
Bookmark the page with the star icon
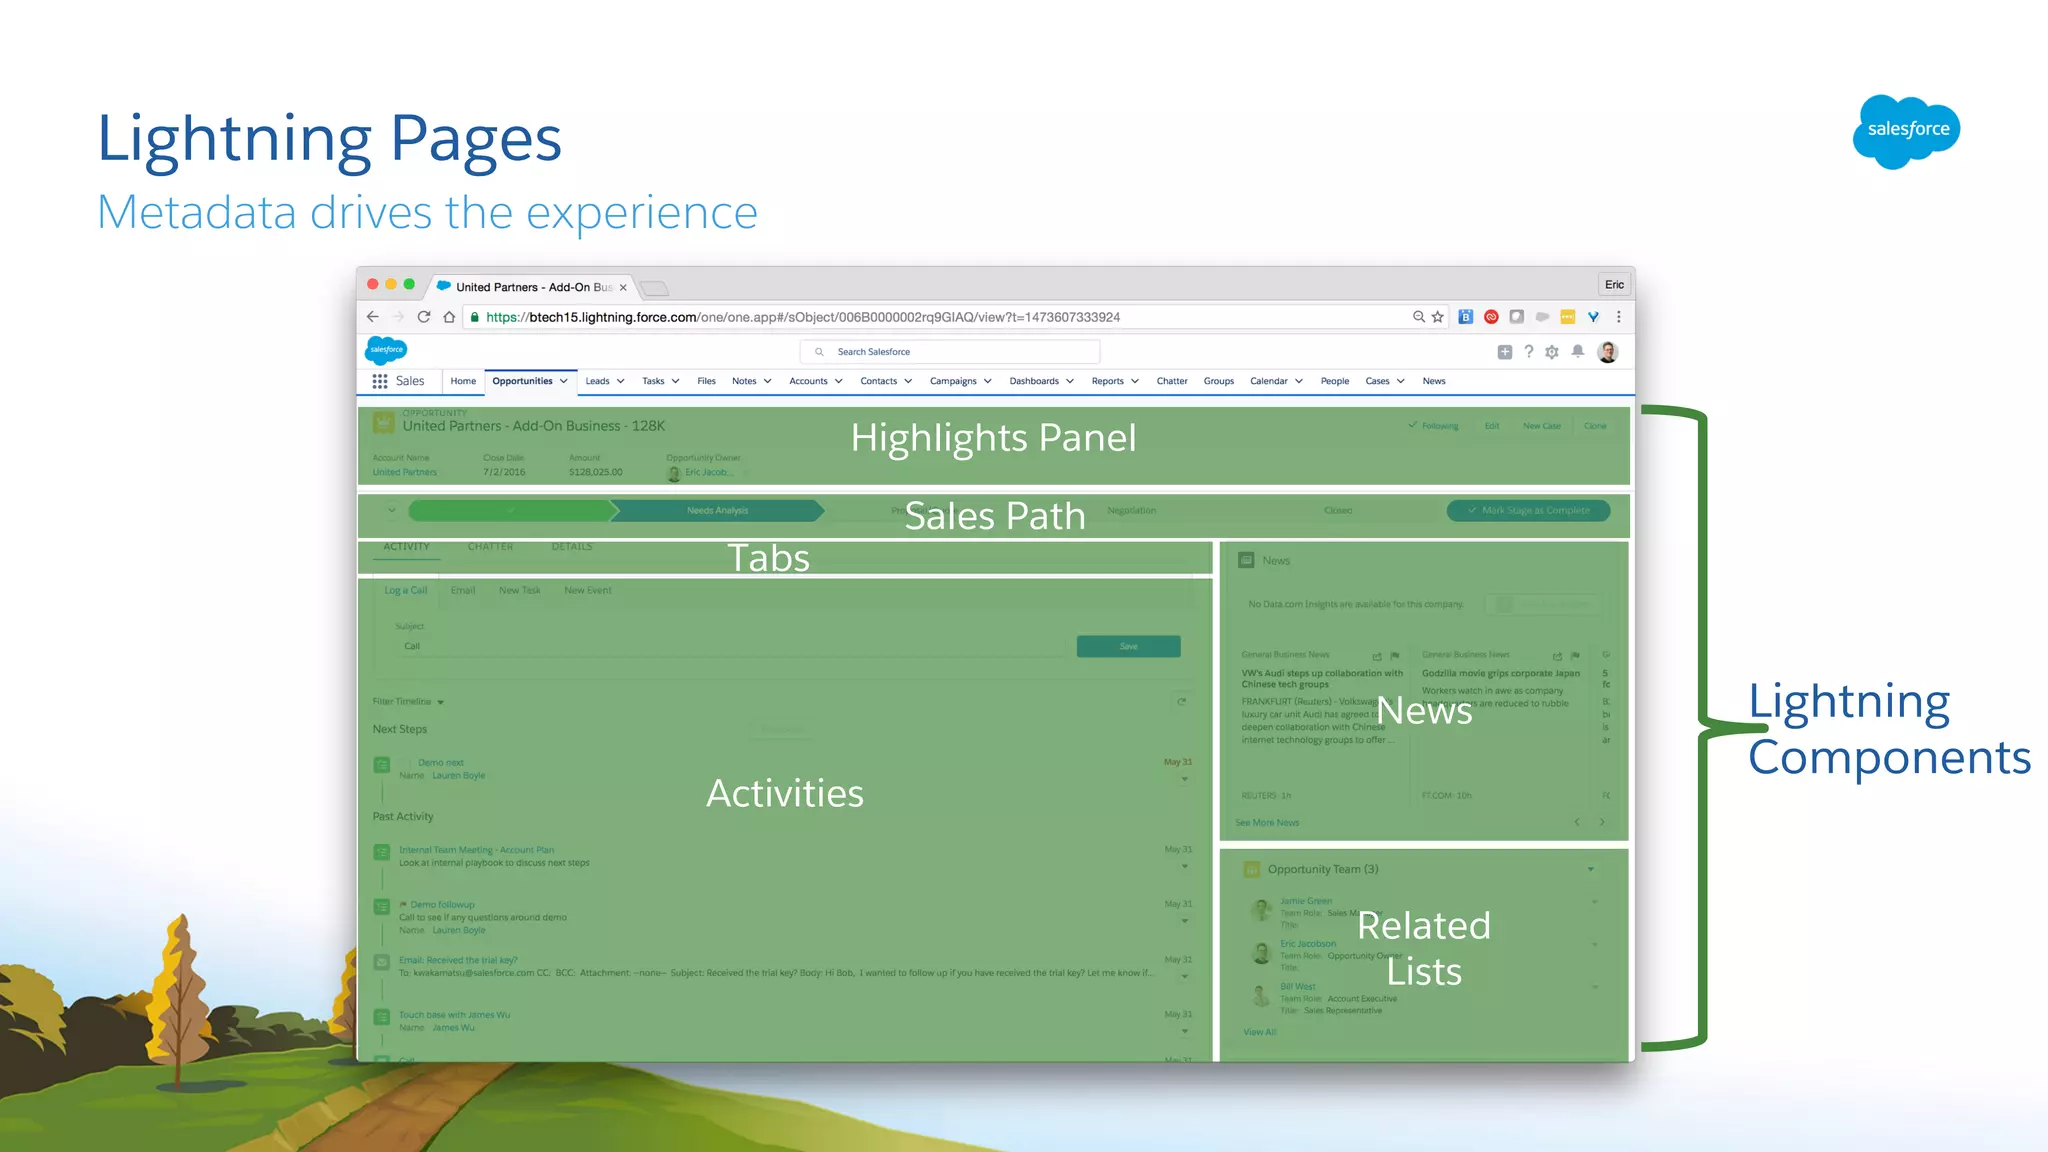(1438, 317)
